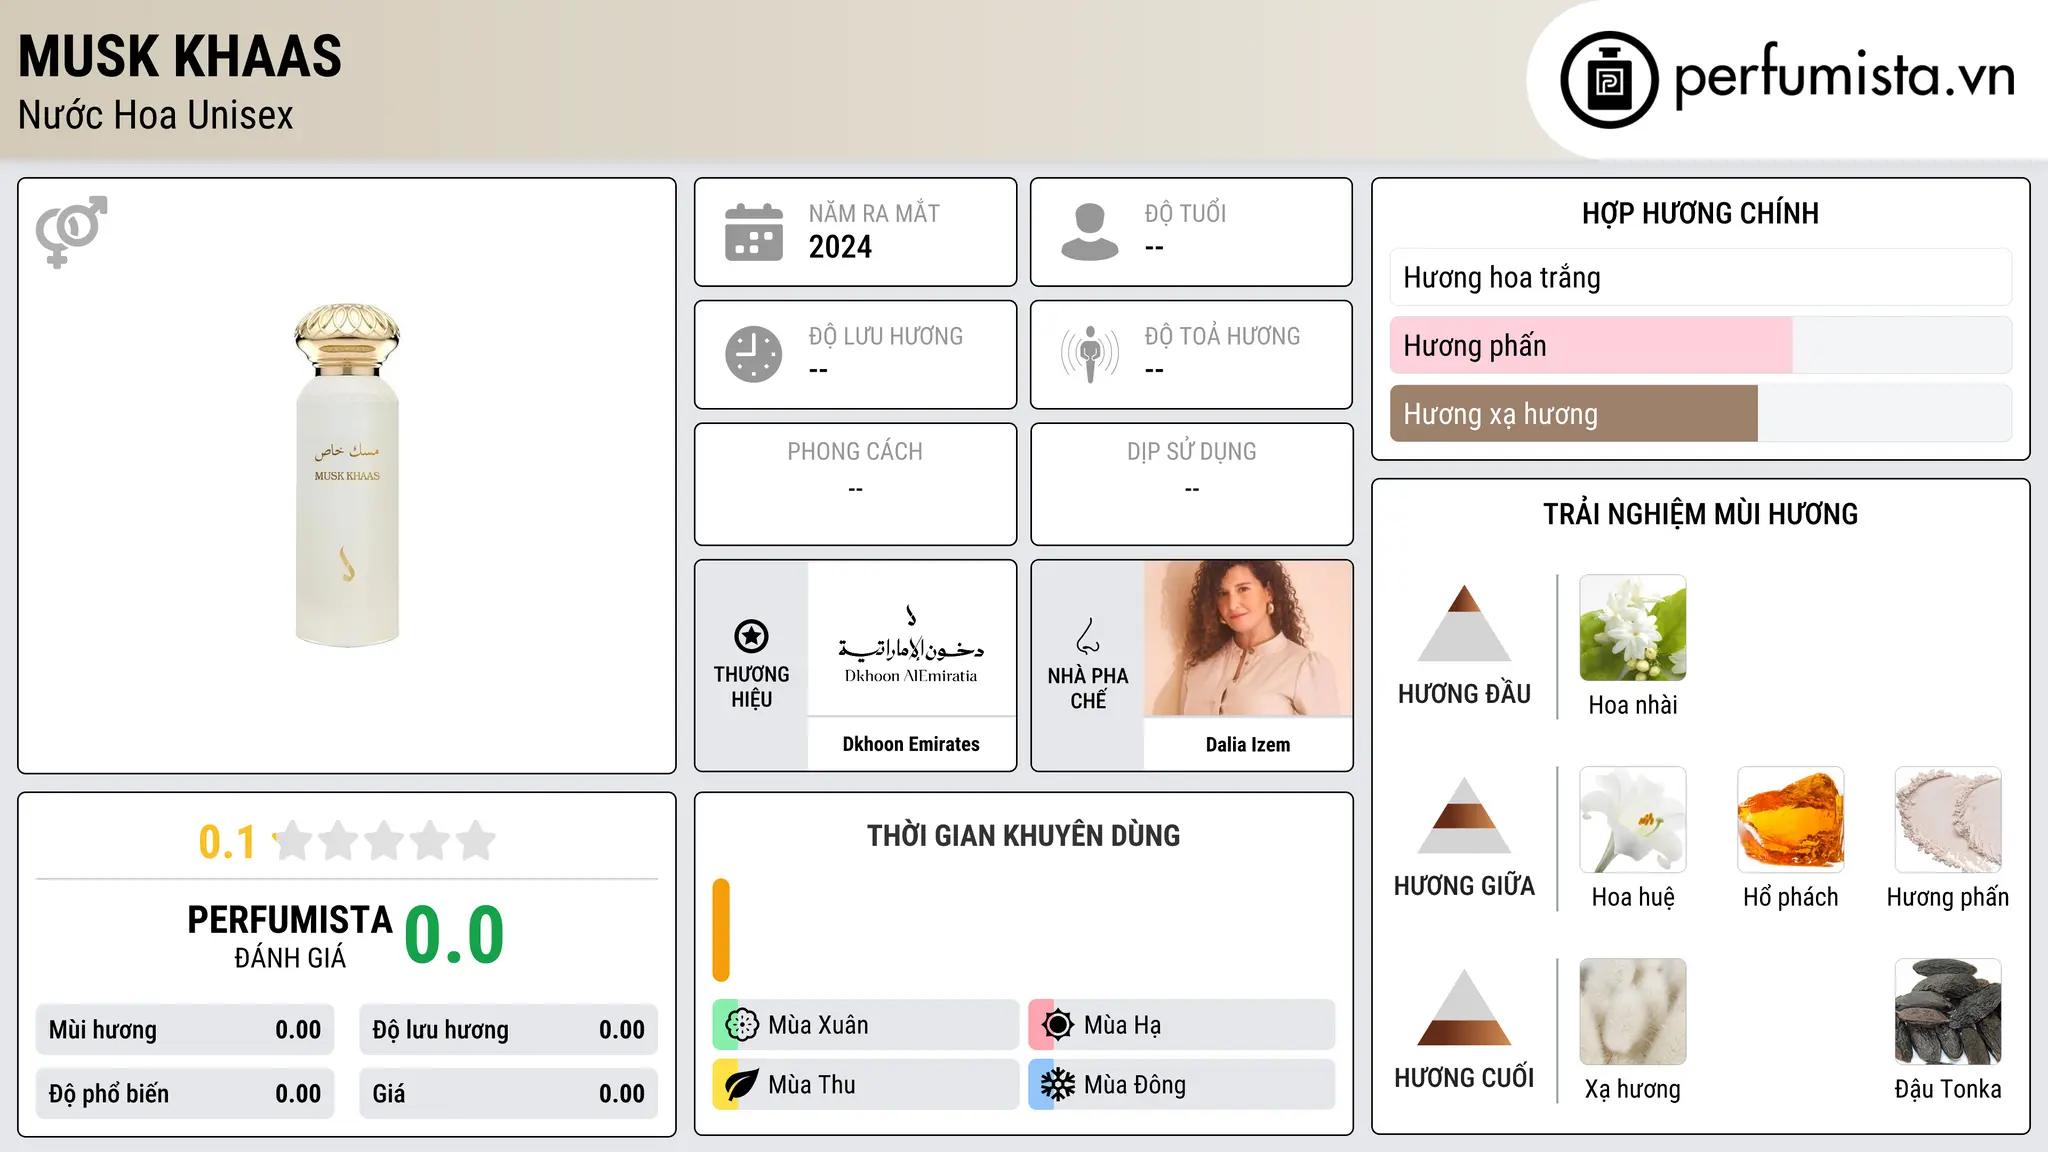Click the Độ lưu hương score box
This screenshot has height=1152, width=2048.
tap(509, 1030)
